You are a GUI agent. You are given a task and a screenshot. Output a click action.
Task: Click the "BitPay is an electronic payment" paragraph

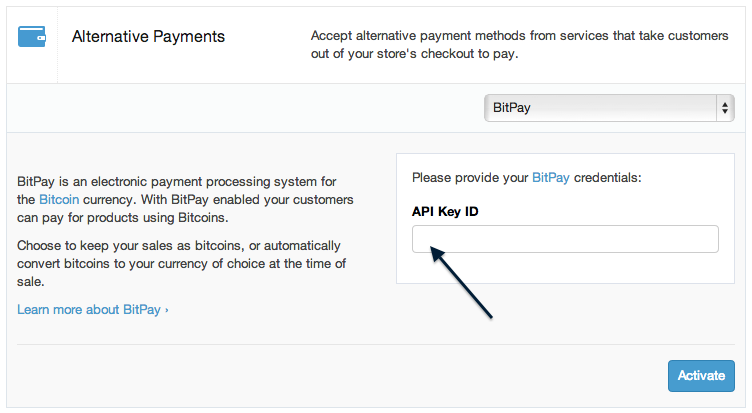185,200
